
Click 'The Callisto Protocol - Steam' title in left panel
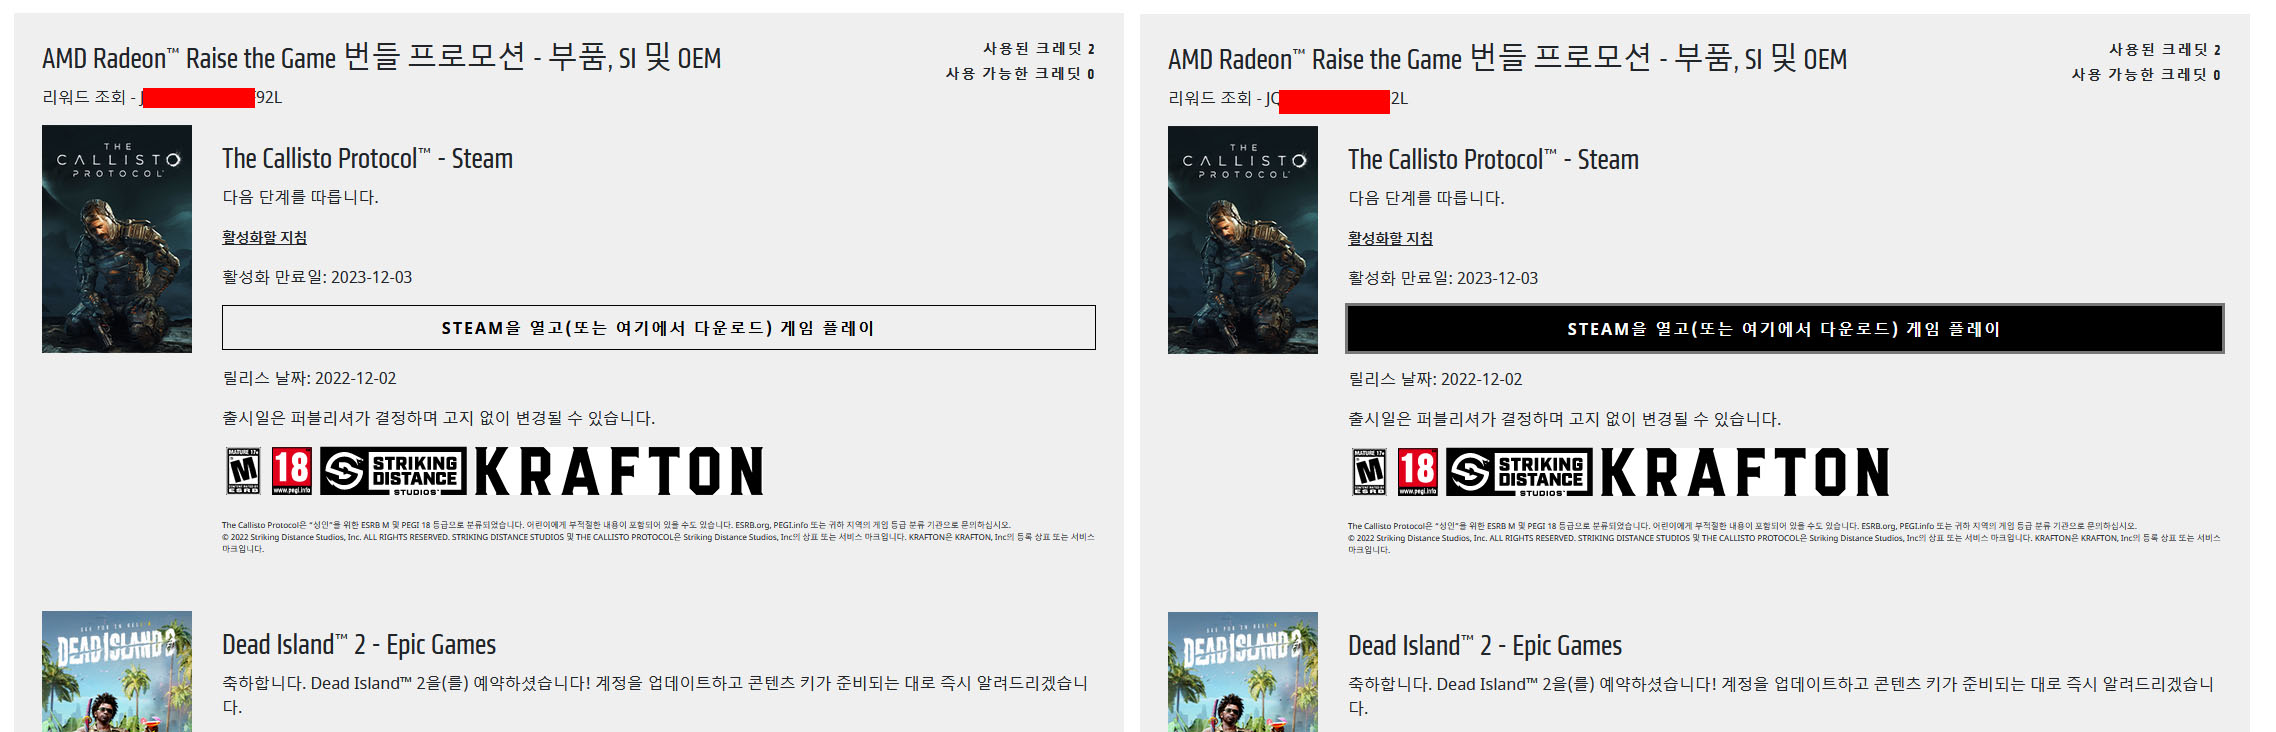367,158
